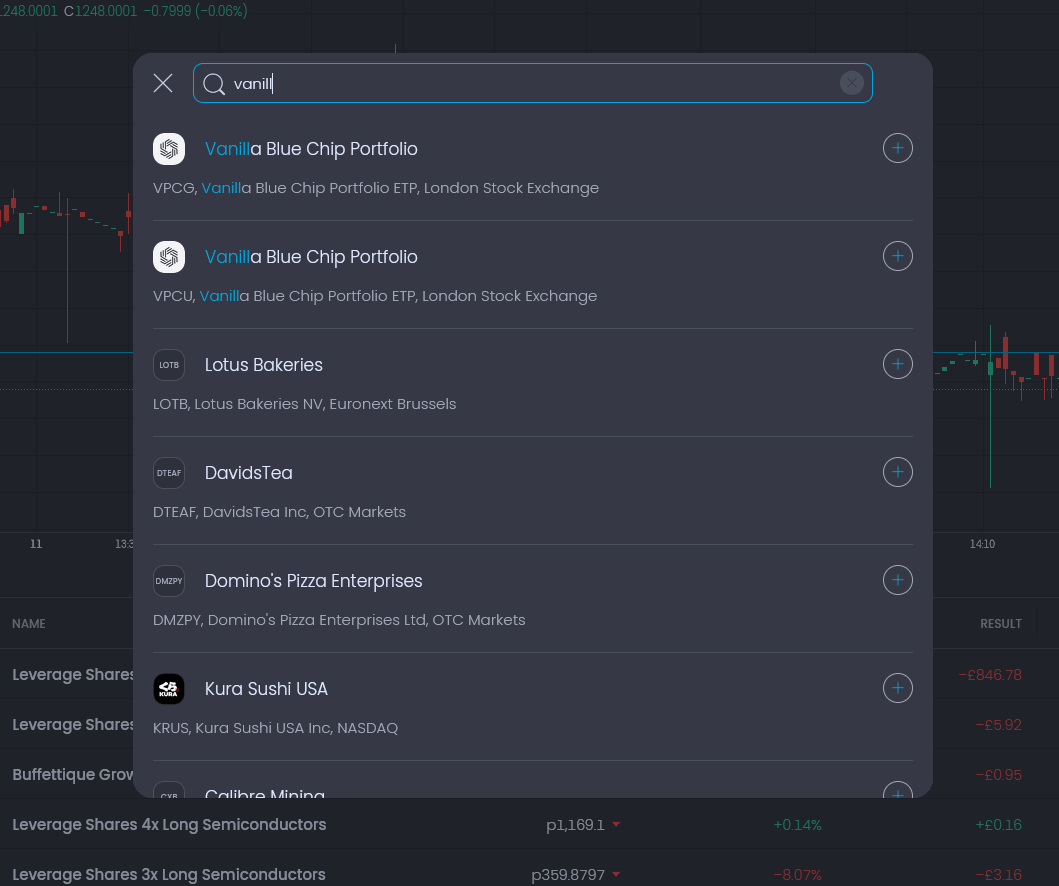Open the Kura Sushi USA result title

[266, 689]
